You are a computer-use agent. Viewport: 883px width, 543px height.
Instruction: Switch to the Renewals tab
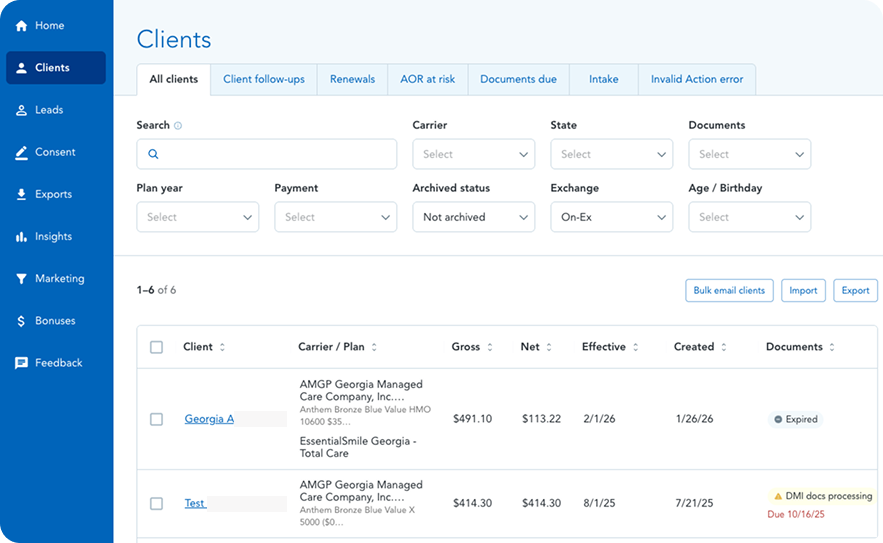click(x=353, y=79)
